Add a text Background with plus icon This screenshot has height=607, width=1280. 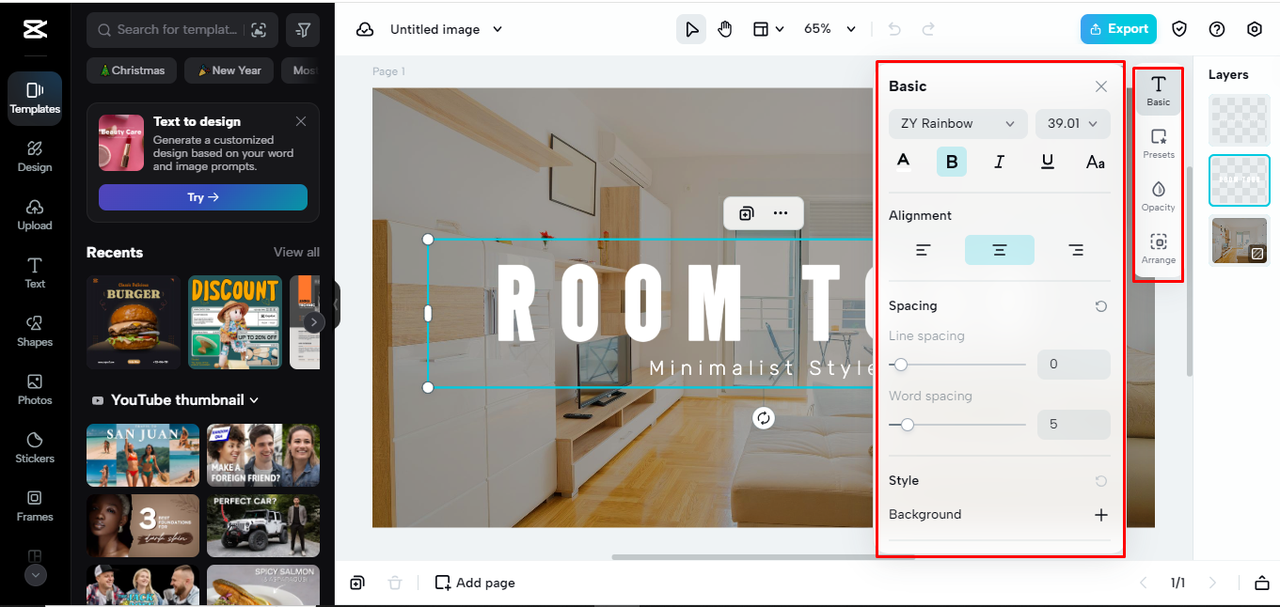[x=1101, y=515]
